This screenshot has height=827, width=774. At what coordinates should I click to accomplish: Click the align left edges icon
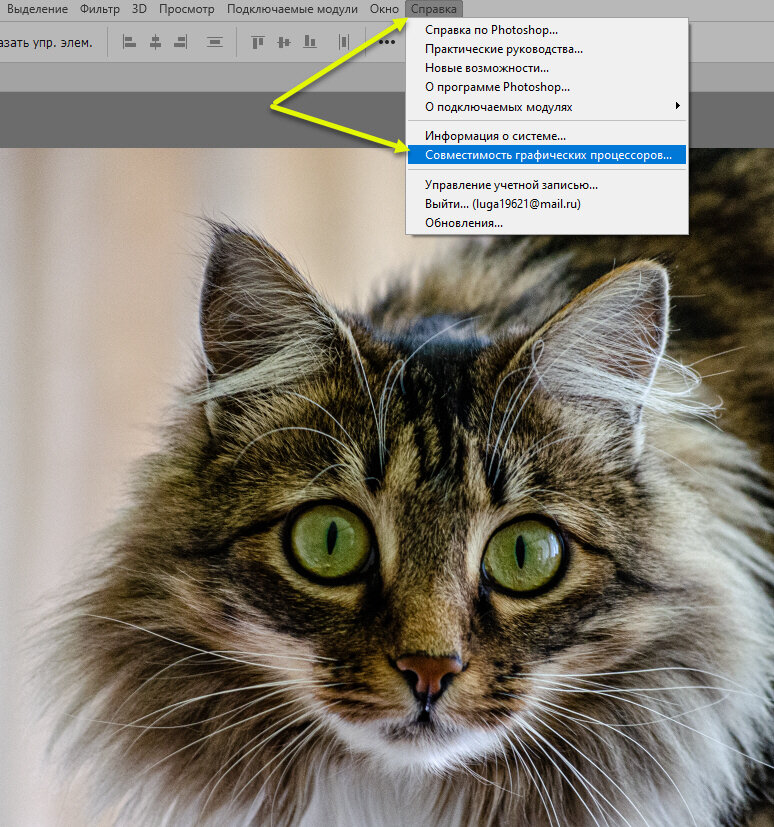click(129, 42)
